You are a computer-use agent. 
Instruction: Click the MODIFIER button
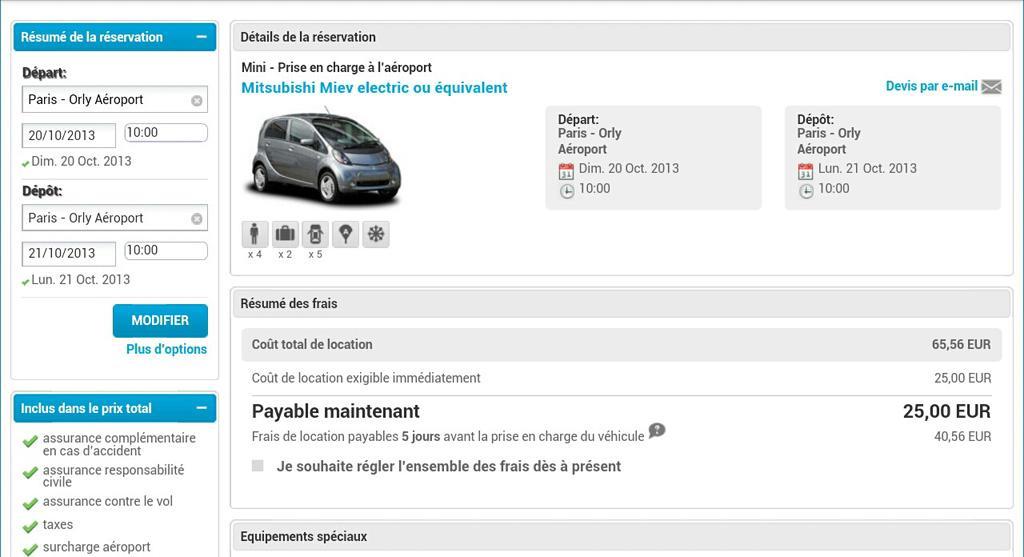click(160, 321)
